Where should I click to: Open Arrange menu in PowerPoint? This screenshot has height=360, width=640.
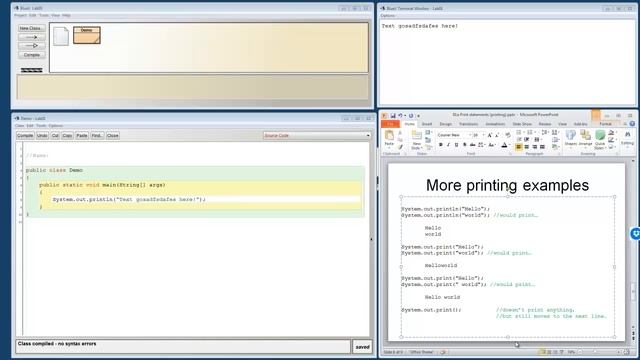pos(585,138)
